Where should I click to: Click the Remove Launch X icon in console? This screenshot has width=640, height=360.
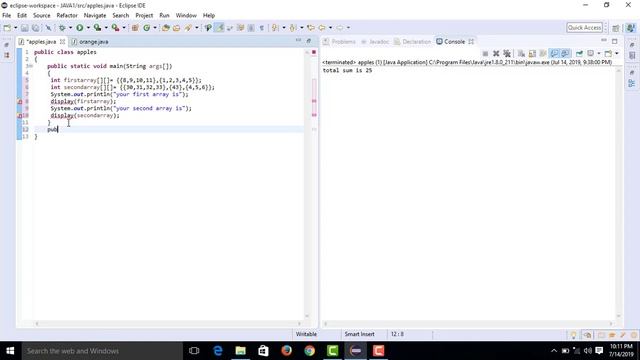[496, 53]
